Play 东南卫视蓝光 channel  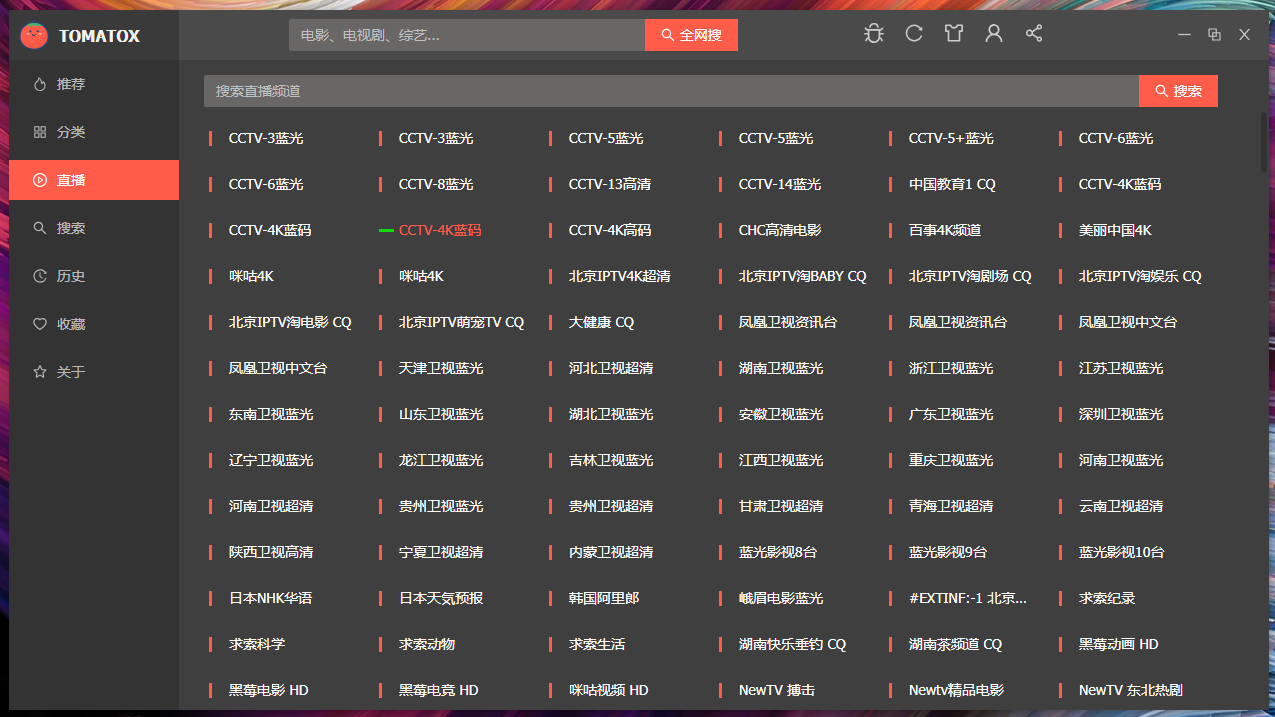click(271, 414)
